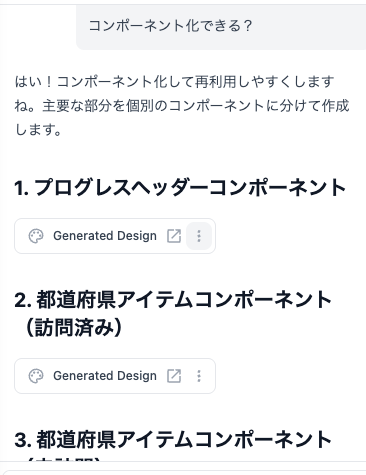Open first Generated Design in new window
The width and height of the screenshot is (366, 475).
pos(174,236)
